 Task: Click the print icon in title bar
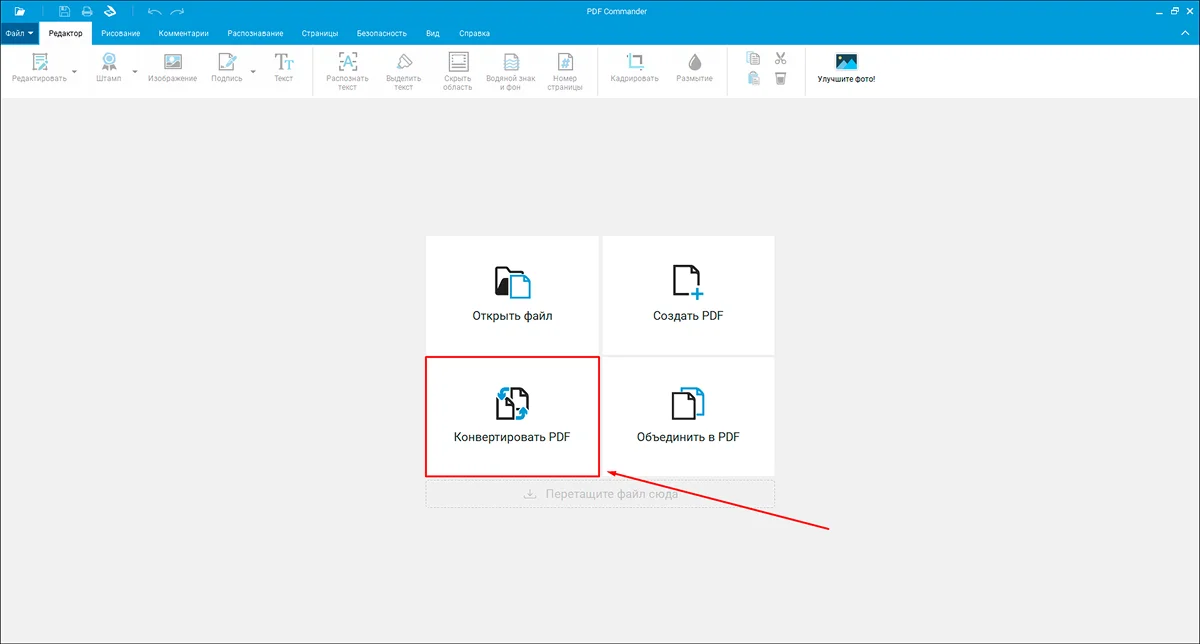(x=87, y=11)
